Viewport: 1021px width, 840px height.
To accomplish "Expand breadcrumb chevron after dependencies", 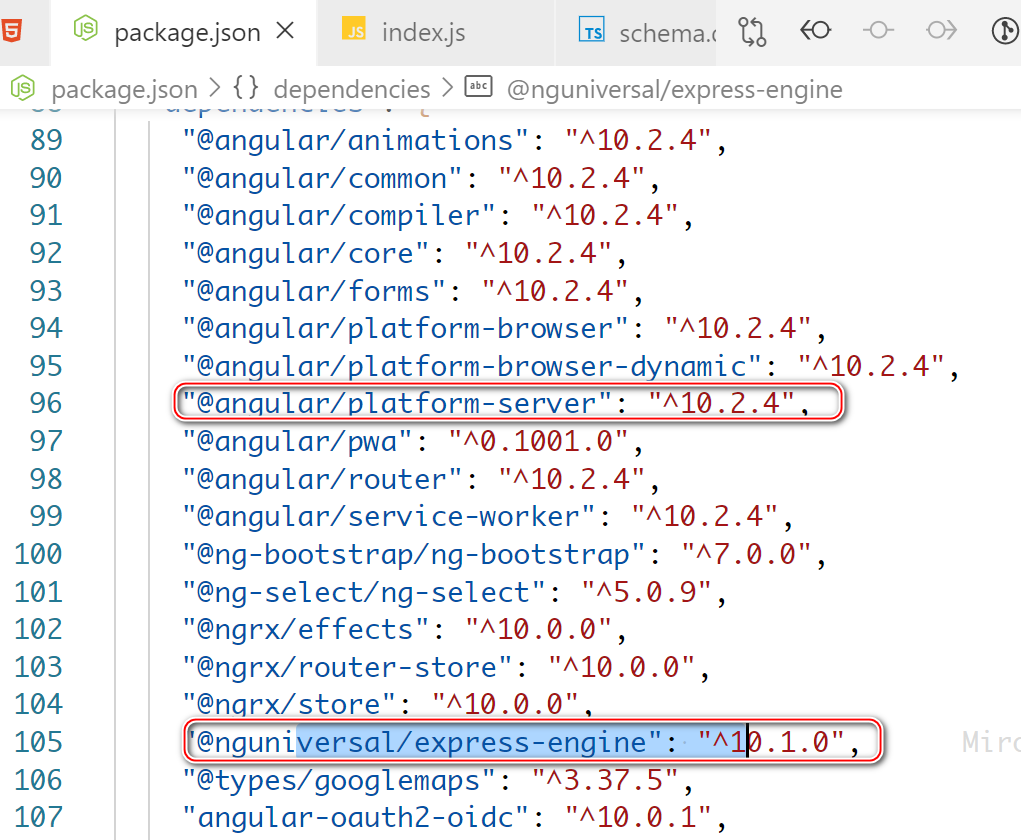I will click(447, 87).
